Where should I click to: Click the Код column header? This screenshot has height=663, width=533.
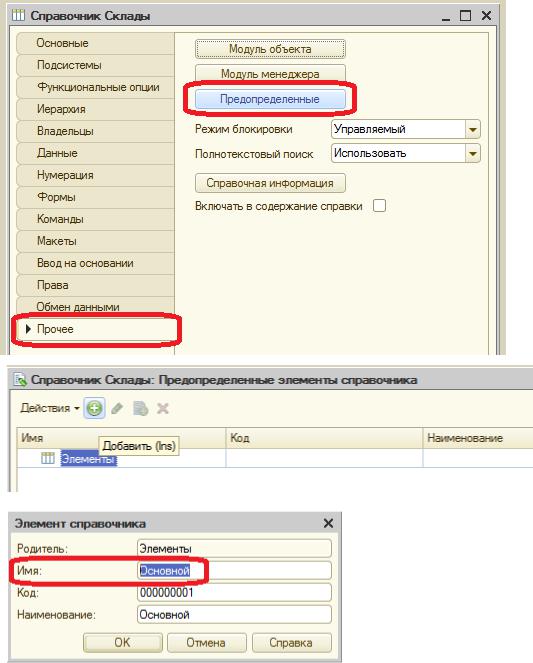pos(324,438)
